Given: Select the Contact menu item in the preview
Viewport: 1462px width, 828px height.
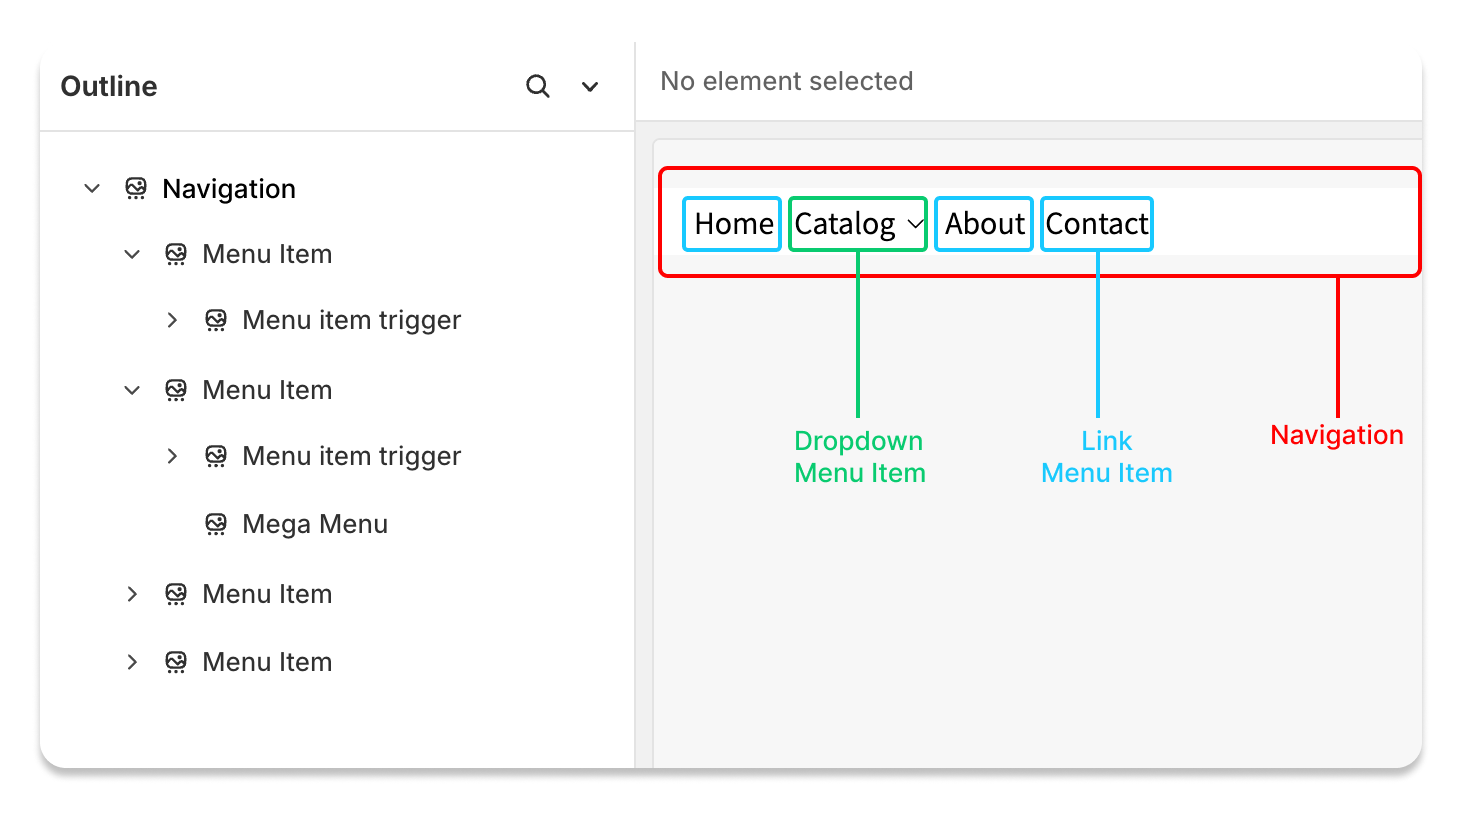Looking at the screenshot, I should (x=1097, y=224).
